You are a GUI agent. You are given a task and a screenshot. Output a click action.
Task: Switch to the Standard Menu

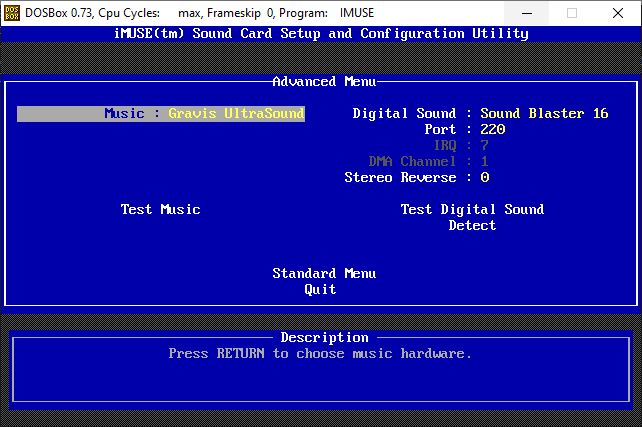[324, 273]
